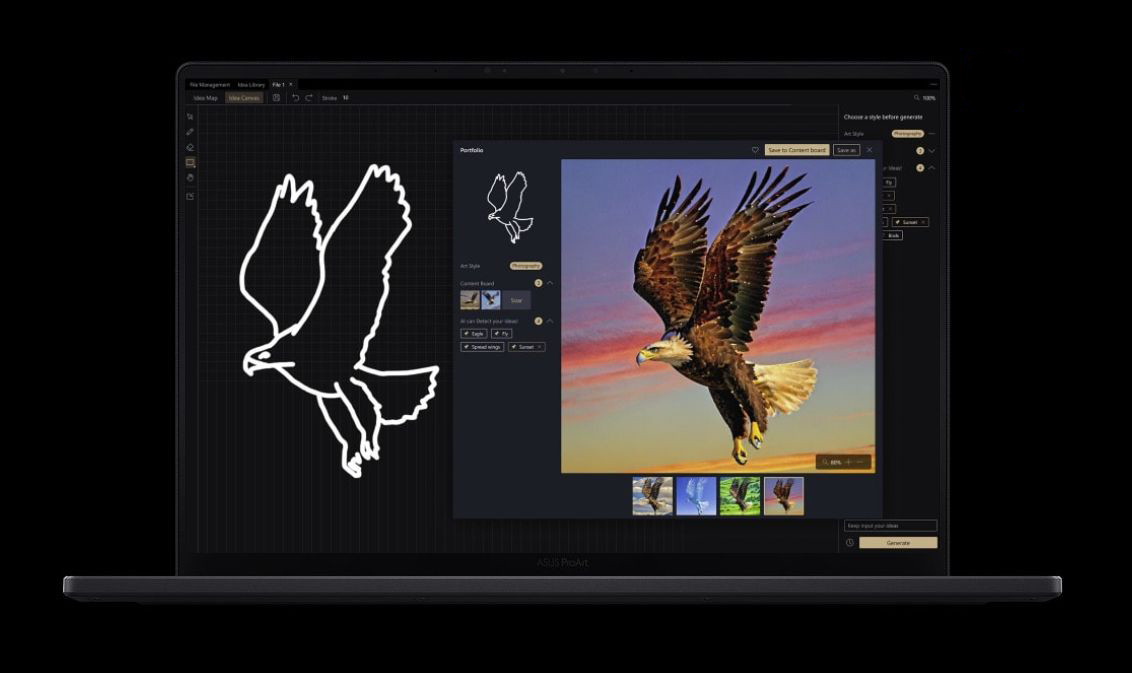The image size is (1132, 673).
Task: Choose the hand pan tool
Action: [x=190, y=178]
